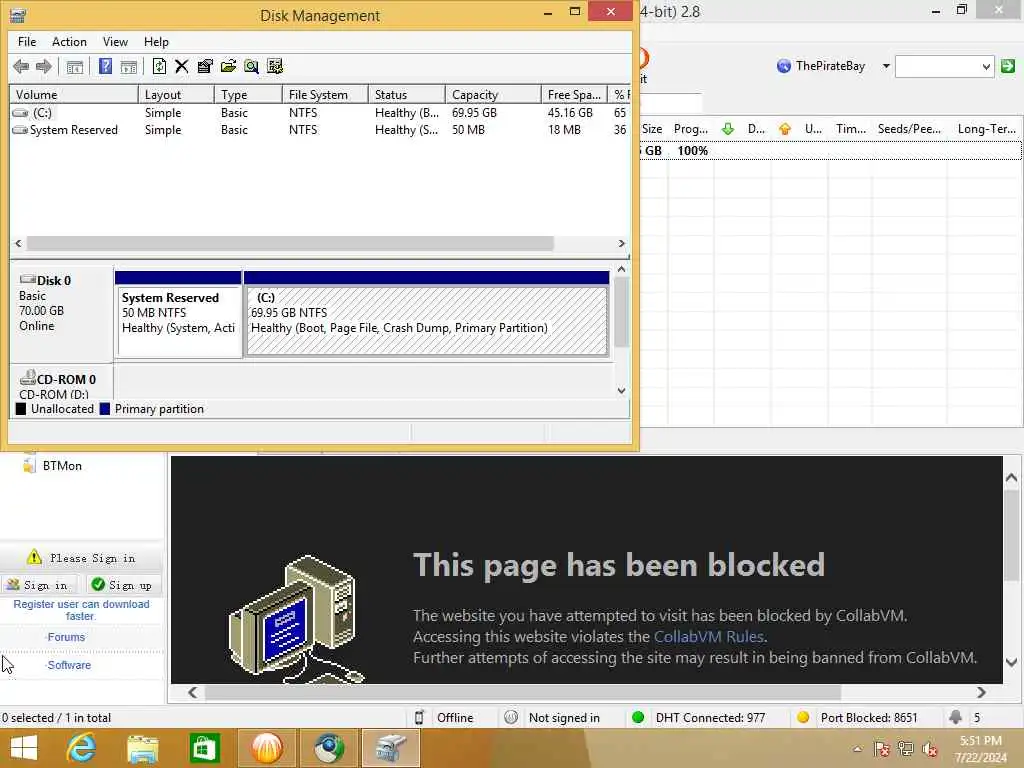Click the disk view down scroll arrow

pyautogui.click(x=621, y=391)
